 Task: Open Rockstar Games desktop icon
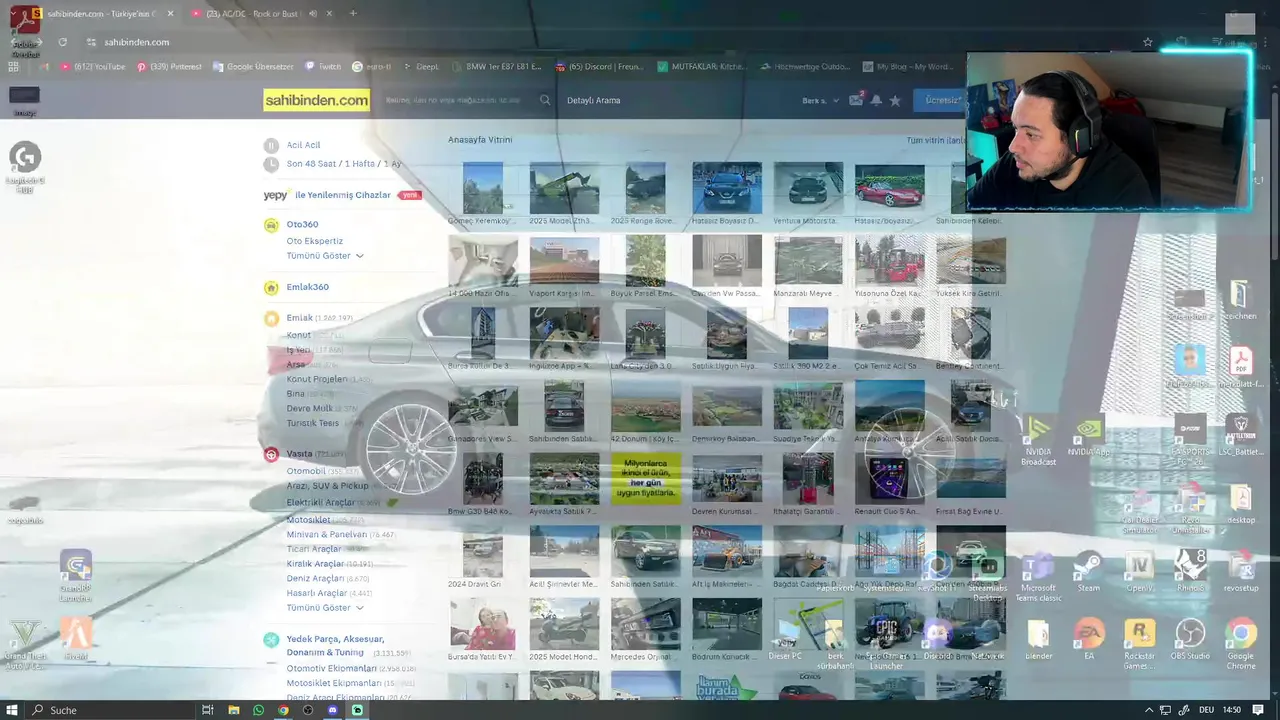click(1139, 644)
